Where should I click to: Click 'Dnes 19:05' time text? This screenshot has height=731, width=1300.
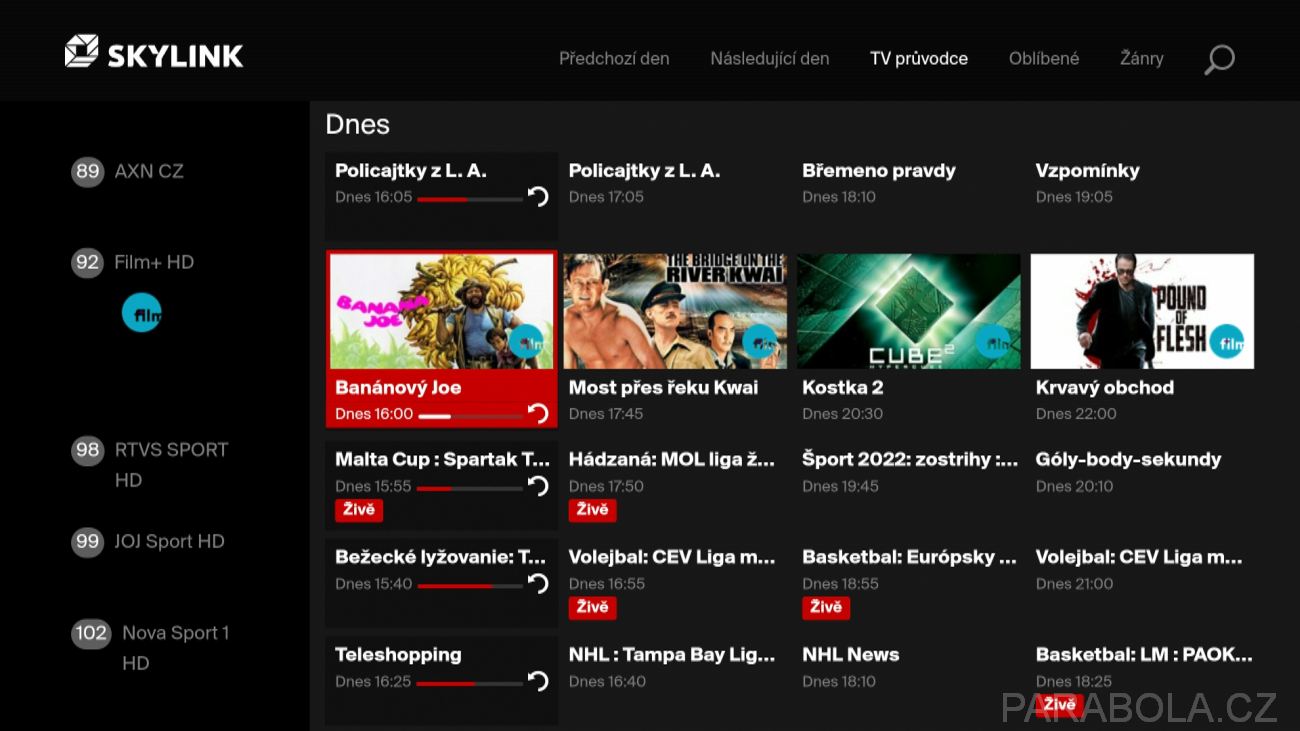tap(1074, 197)
